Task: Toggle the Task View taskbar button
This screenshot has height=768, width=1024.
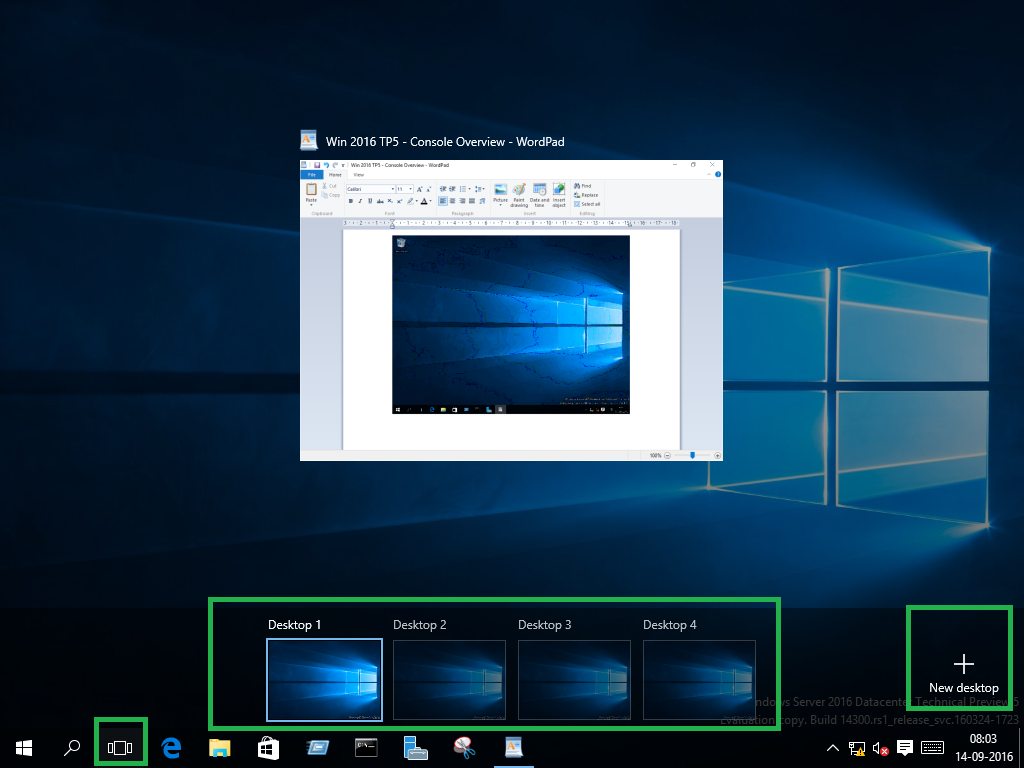Action: coord(120,748)
